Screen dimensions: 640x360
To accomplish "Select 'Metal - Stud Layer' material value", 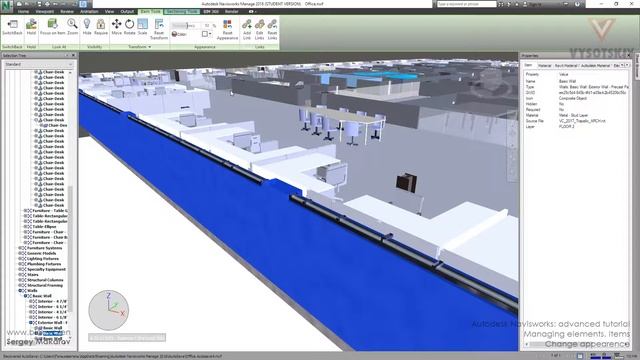I will coord(573,116).
